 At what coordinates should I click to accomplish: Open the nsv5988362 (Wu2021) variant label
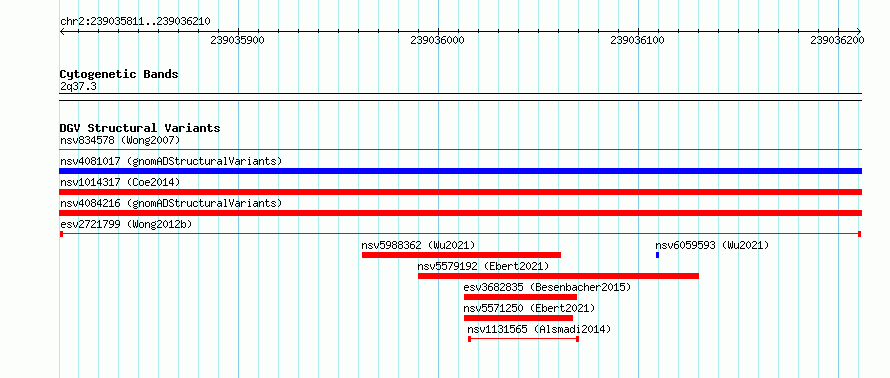click(418, 245)
